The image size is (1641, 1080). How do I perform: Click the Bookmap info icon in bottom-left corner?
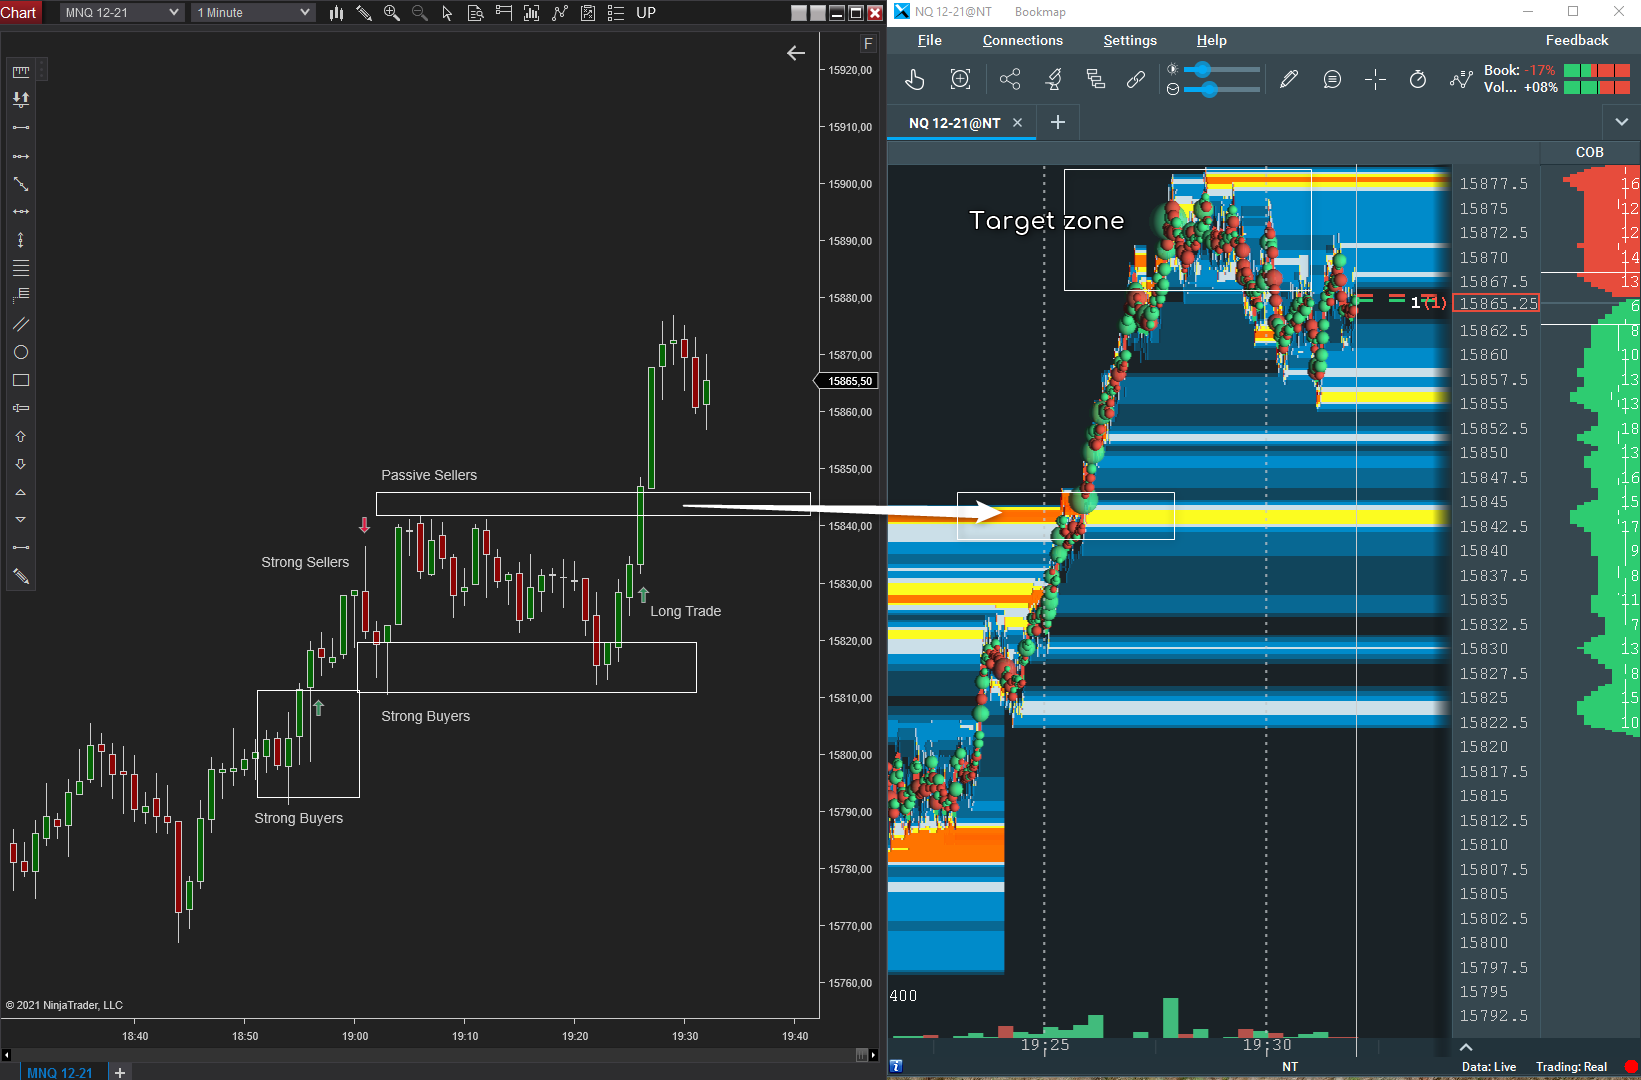[896, 1066]
